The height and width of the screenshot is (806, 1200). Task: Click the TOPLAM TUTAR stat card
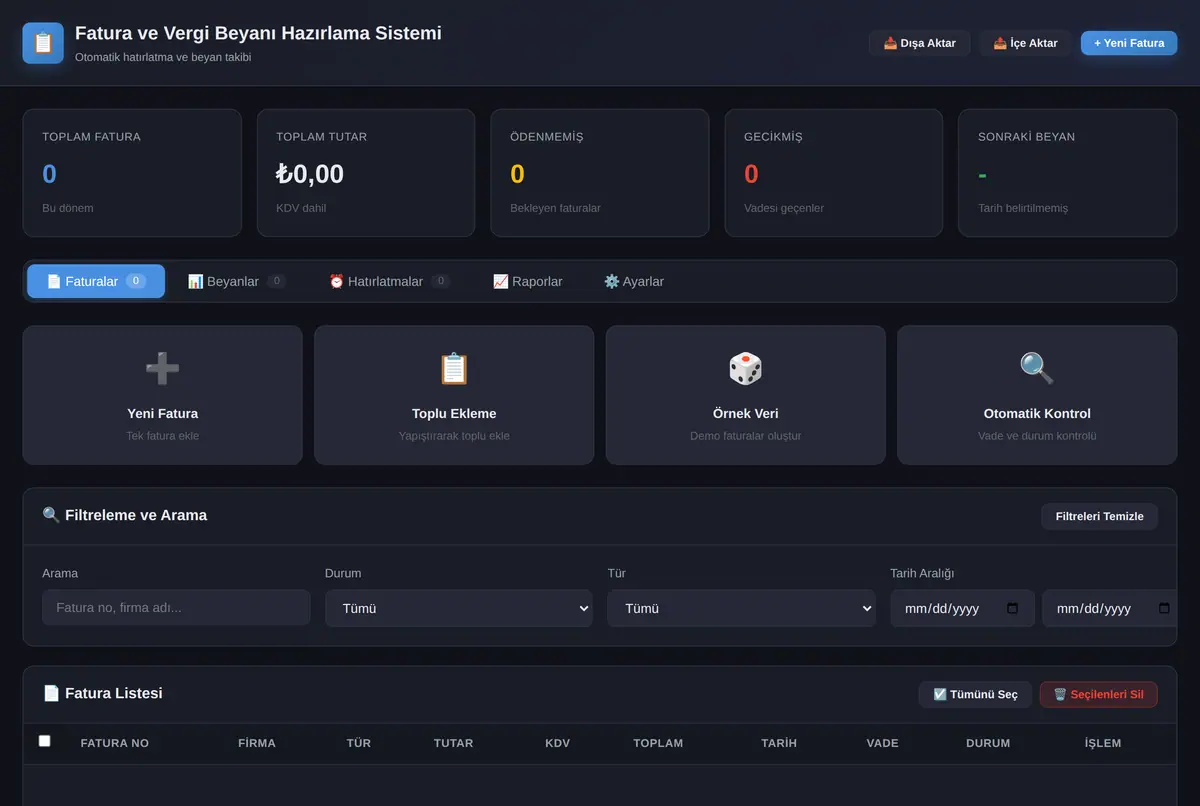(x=366, y=173)
